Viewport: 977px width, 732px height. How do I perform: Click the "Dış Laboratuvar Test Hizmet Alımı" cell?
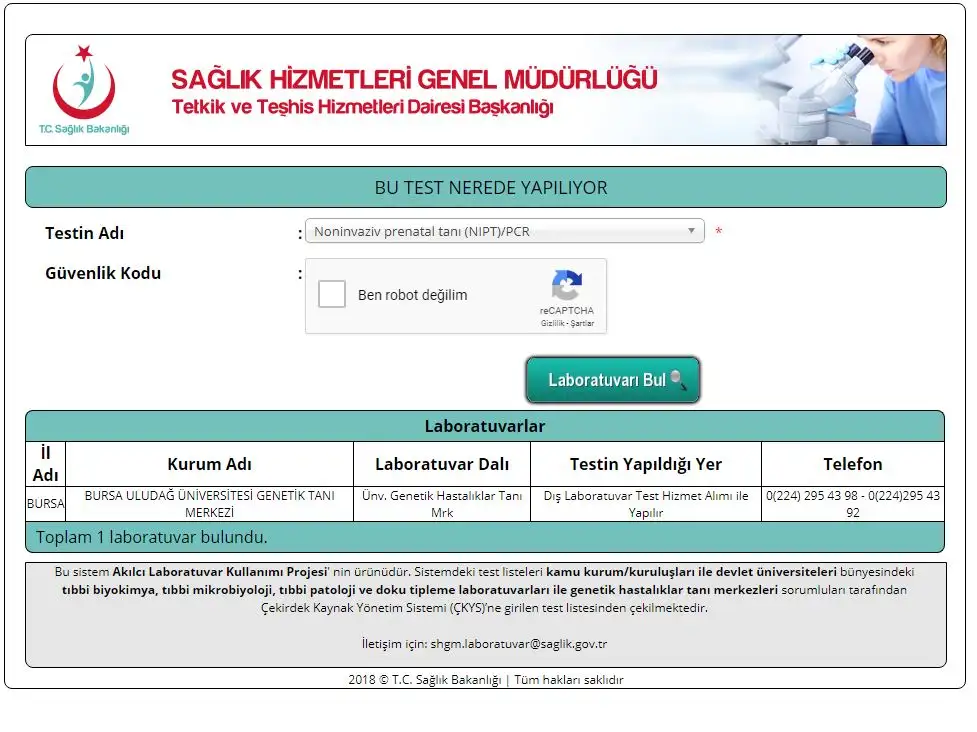tap(646, 504)
